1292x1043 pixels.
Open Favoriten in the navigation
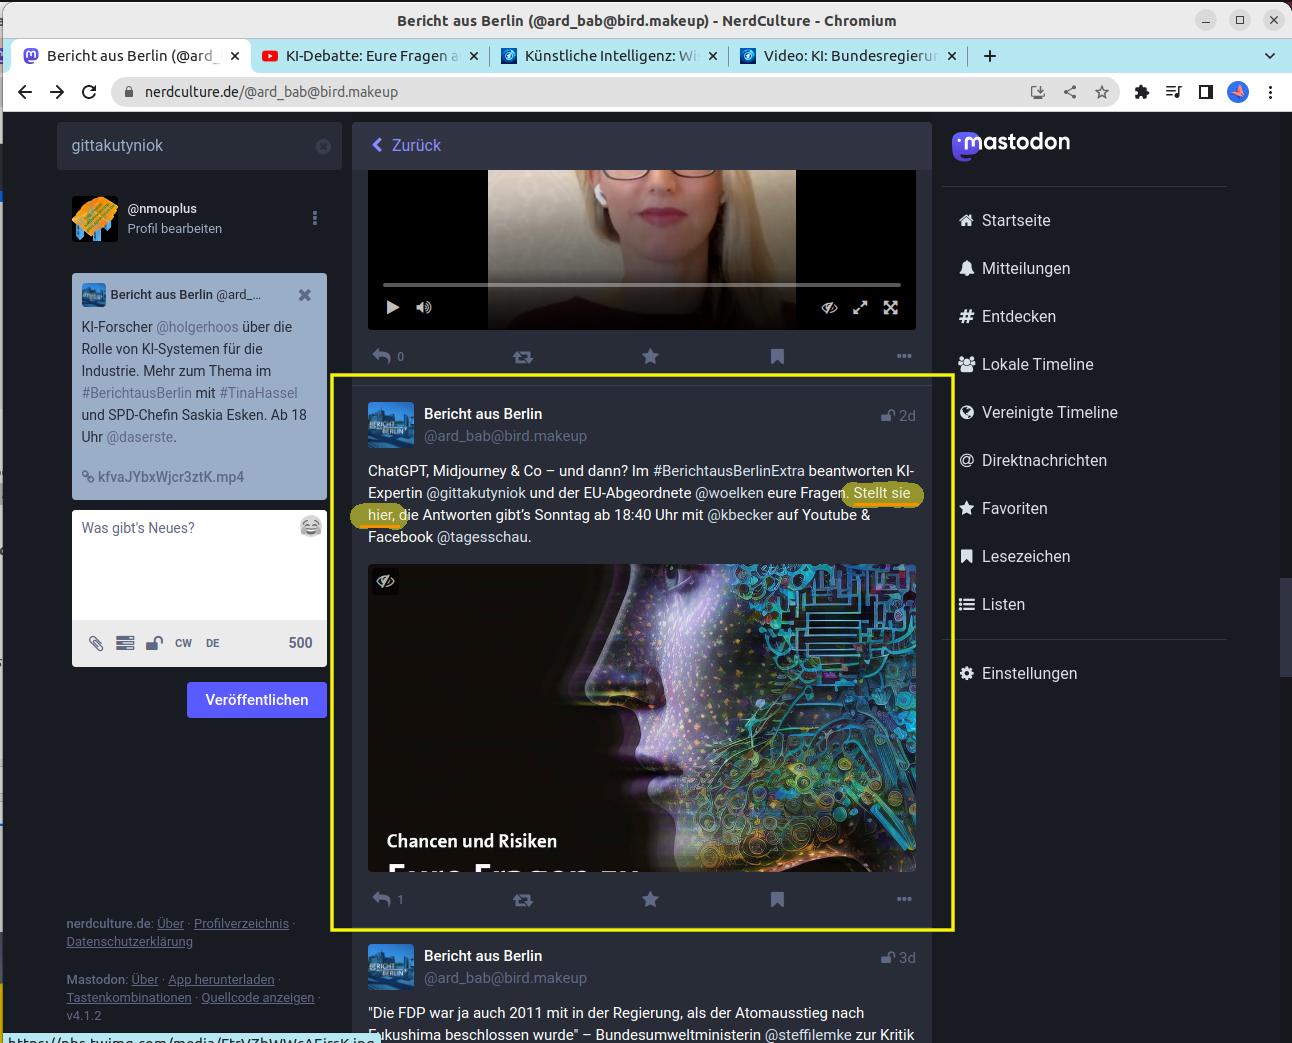[x=1004, y=508]
